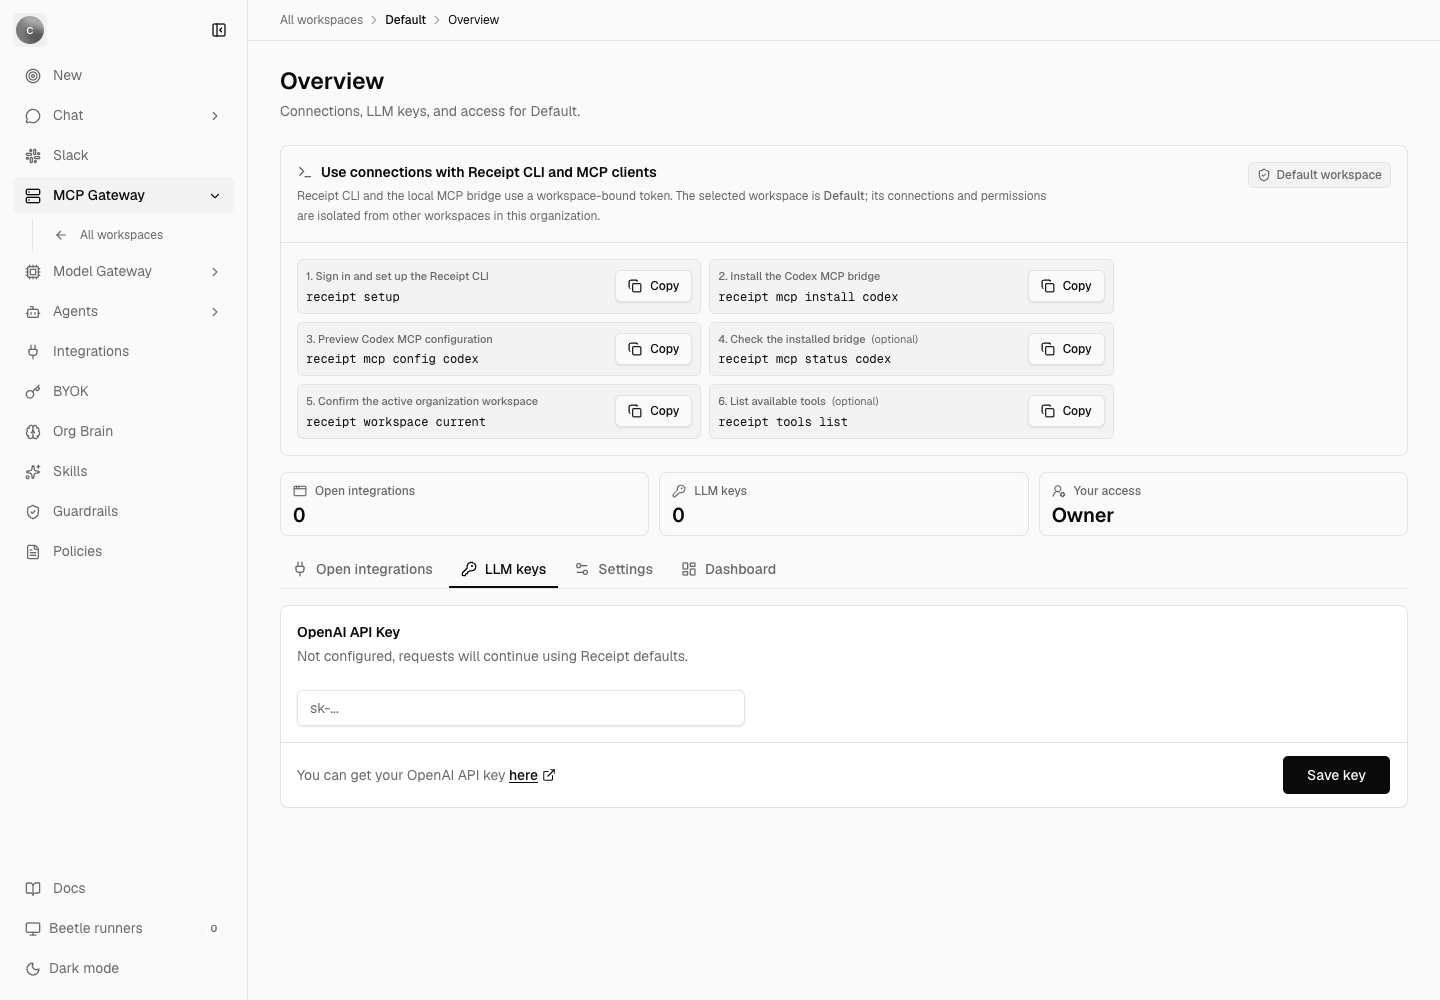Click the Default breadcrumb

[x=405, y=20]
